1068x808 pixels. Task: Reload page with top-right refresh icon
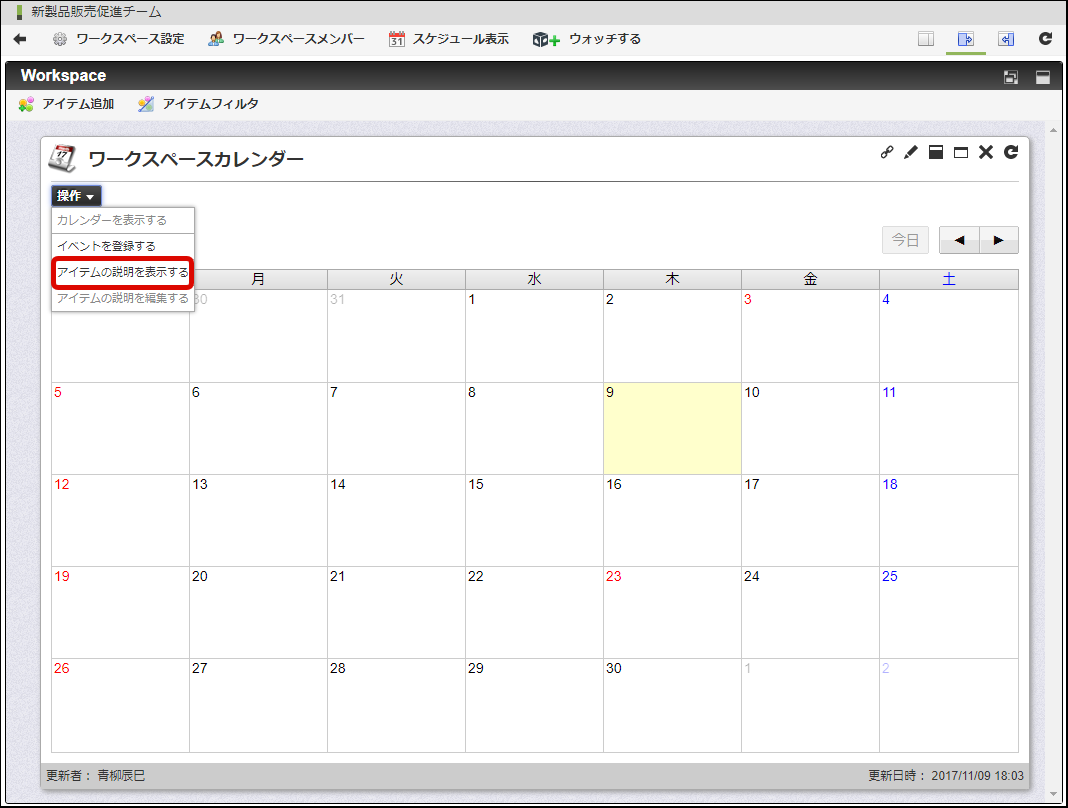1046,39
